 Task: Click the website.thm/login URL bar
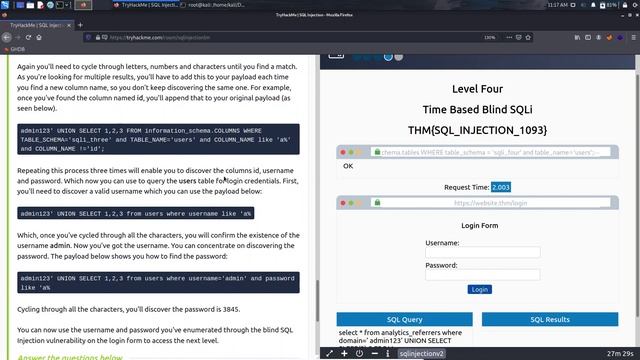[490, 203]
